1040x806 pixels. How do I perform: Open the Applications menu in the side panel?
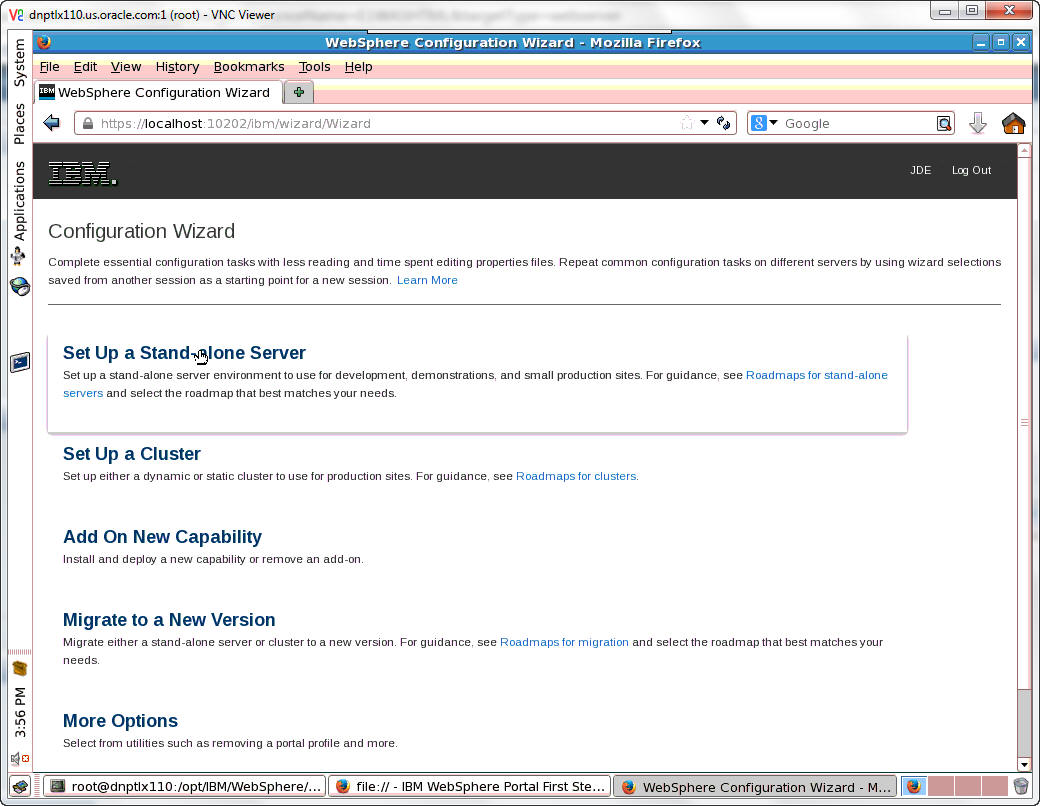point(19,200)
